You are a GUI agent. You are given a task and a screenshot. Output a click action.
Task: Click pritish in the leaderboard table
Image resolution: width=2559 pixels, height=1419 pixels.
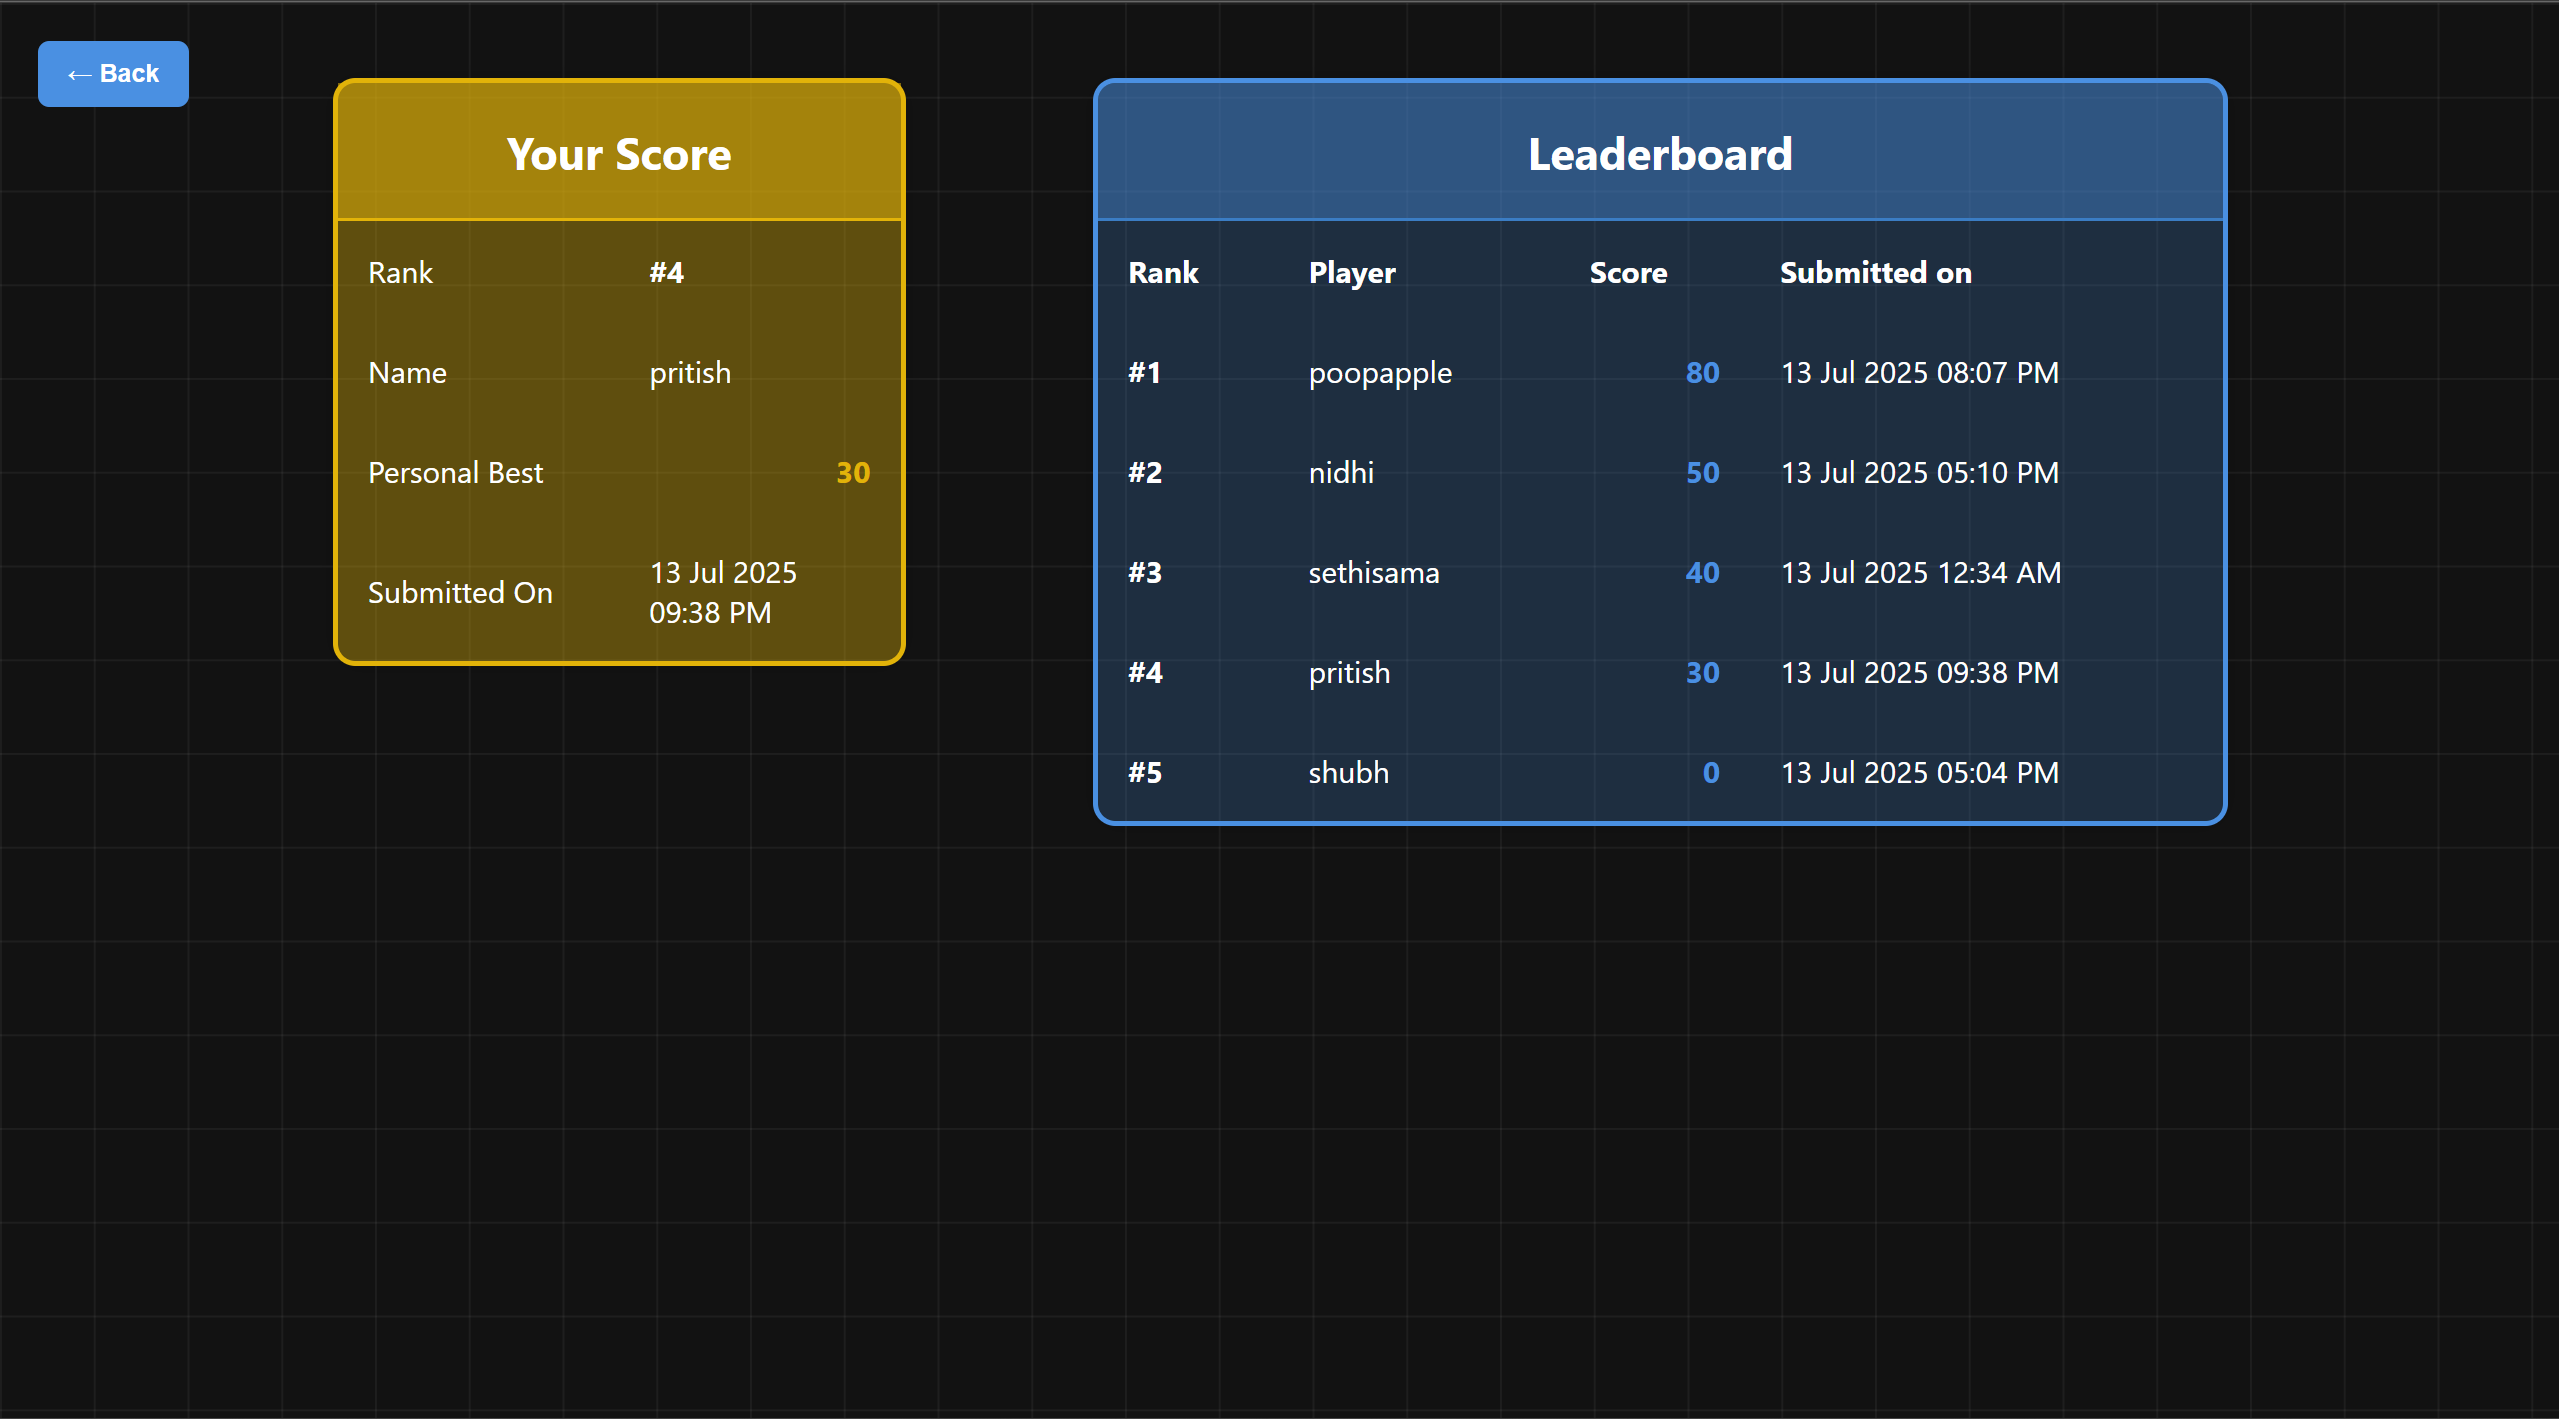click(1349, 673)
